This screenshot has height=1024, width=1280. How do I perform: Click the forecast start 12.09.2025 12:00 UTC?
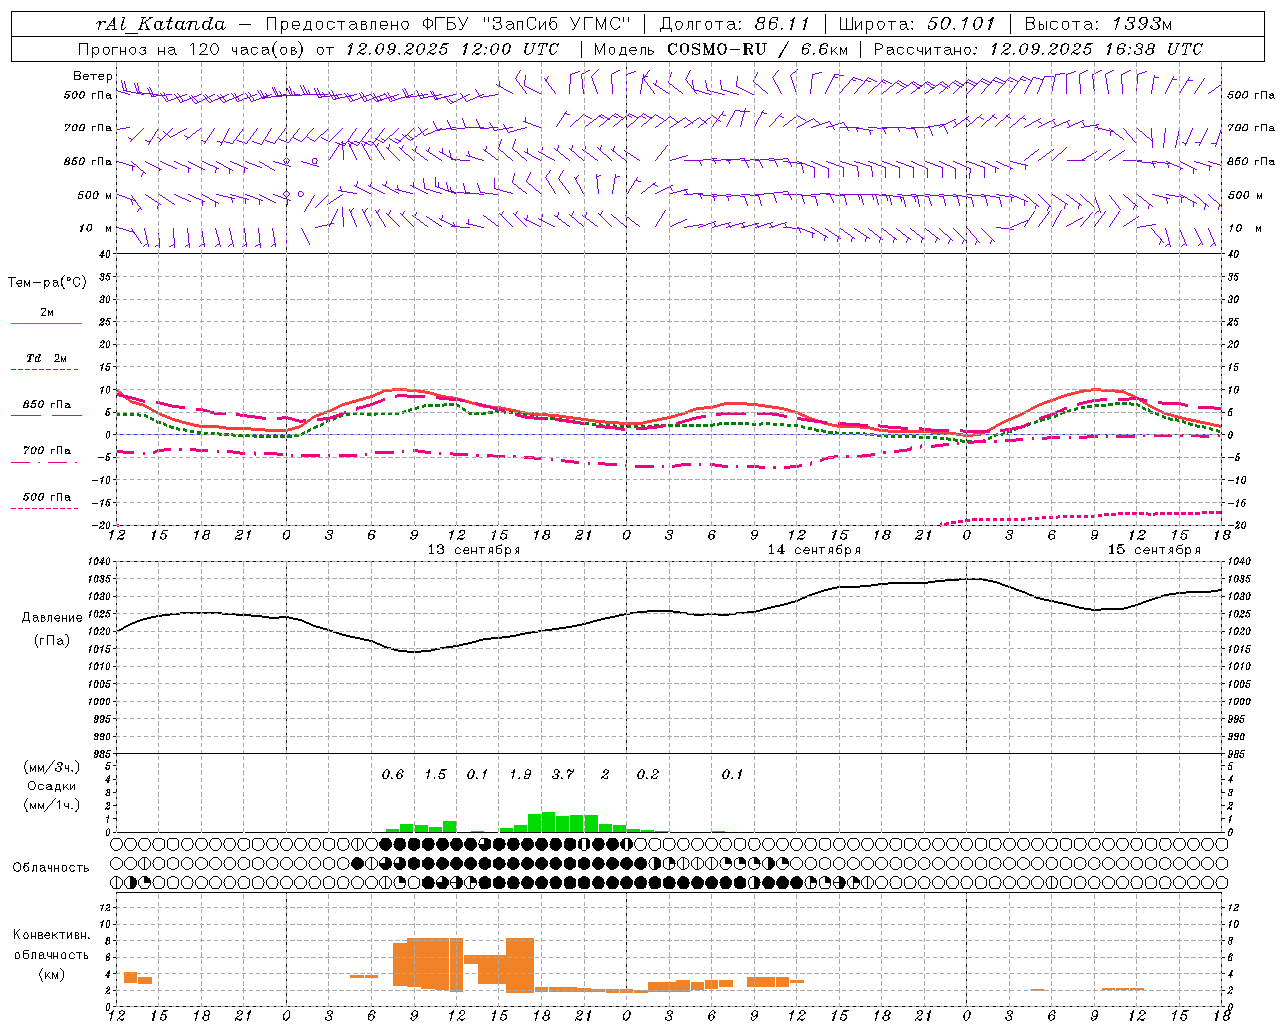tap(452, 49)
